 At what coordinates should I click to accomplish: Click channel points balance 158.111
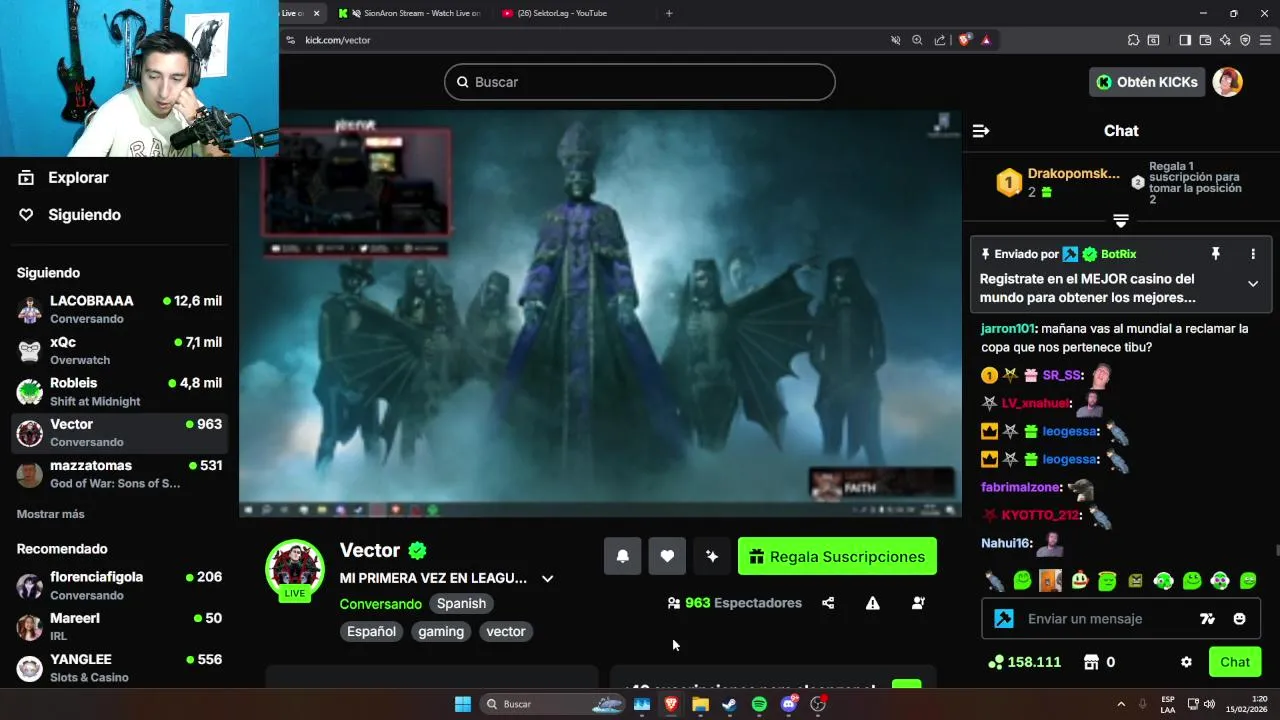pos(1024,662)
